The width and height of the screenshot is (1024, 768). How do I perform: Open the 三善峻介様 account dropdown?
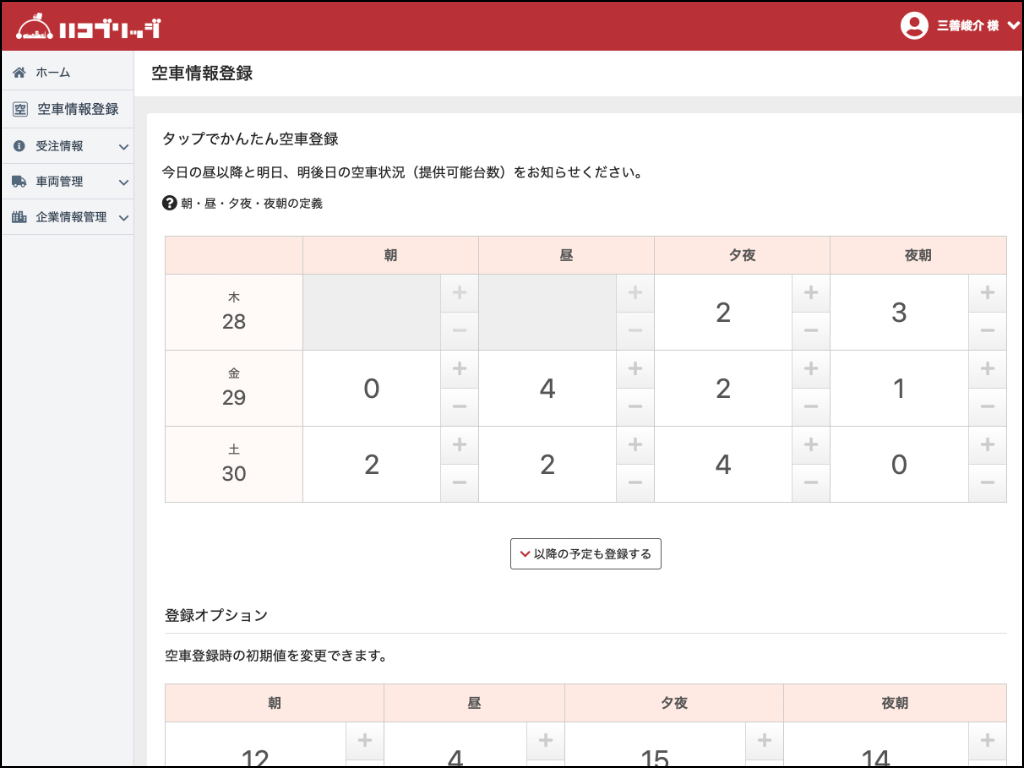click(x=966, y=25)
